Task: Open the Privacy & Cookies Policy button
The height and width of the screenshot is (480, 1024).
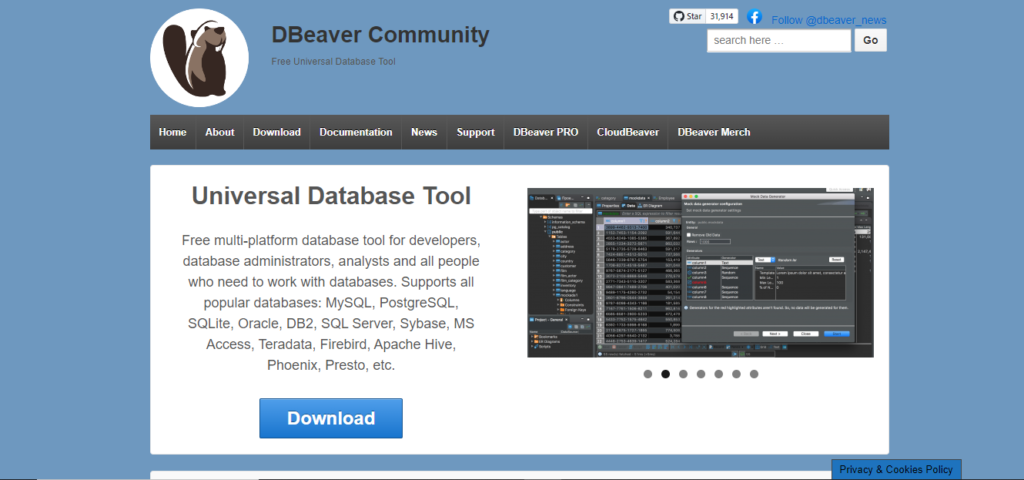Action: point(896,469)
